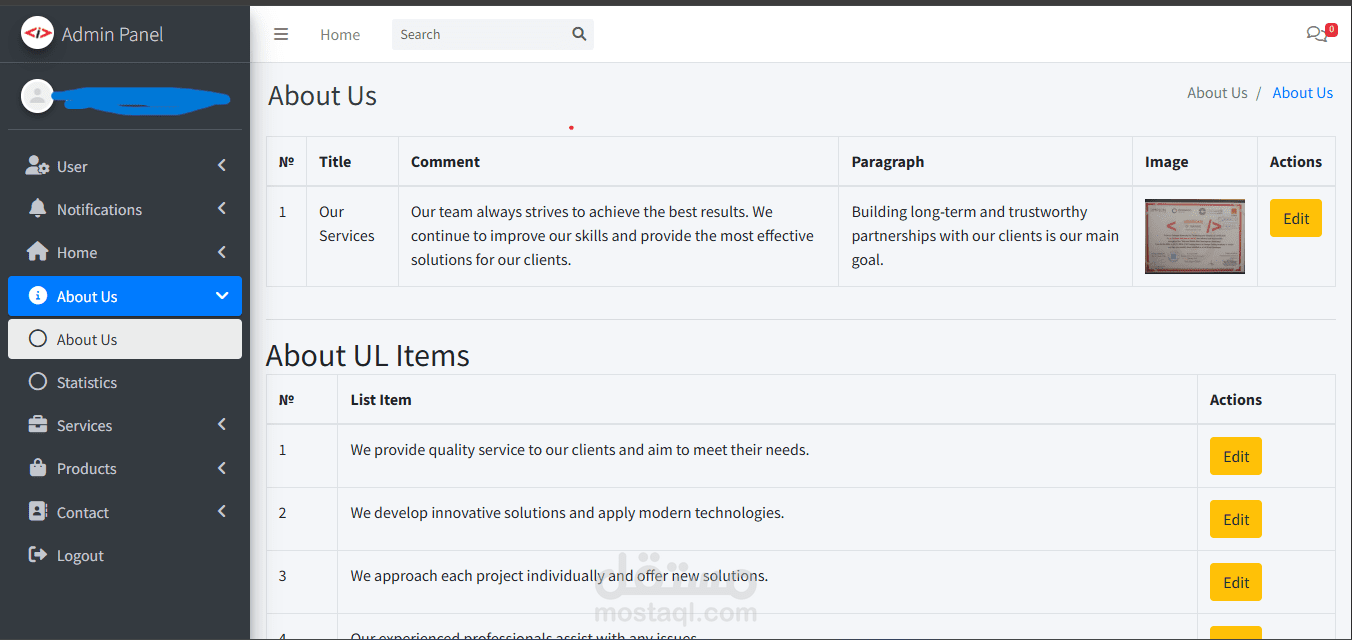This screenshot has height=640, width=1352.
Task: Click the Logout arrow icon
Action: click(38, 555)
